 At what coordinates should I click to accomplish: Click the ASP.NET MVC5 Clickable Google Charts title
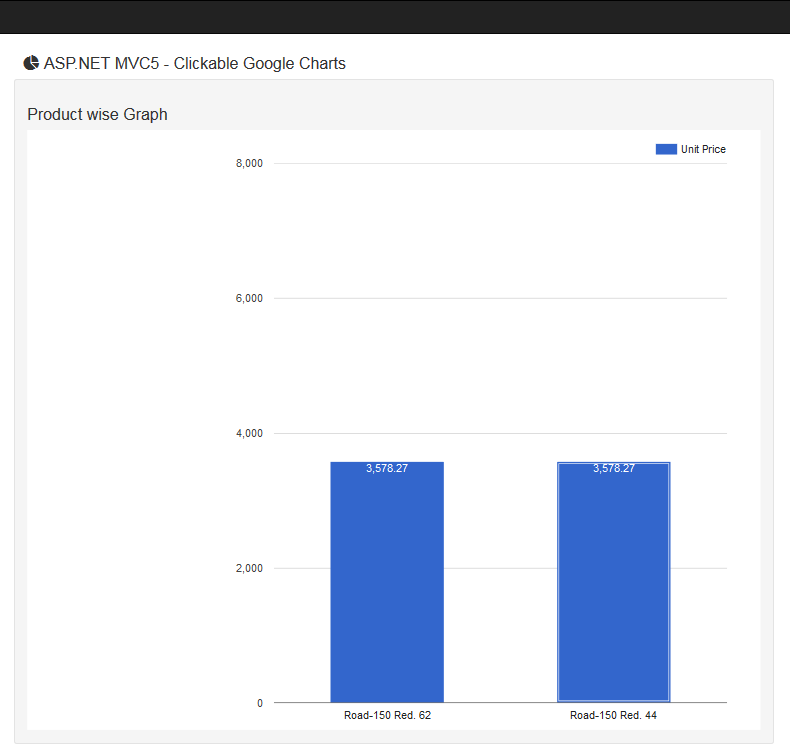click(194, 64)
